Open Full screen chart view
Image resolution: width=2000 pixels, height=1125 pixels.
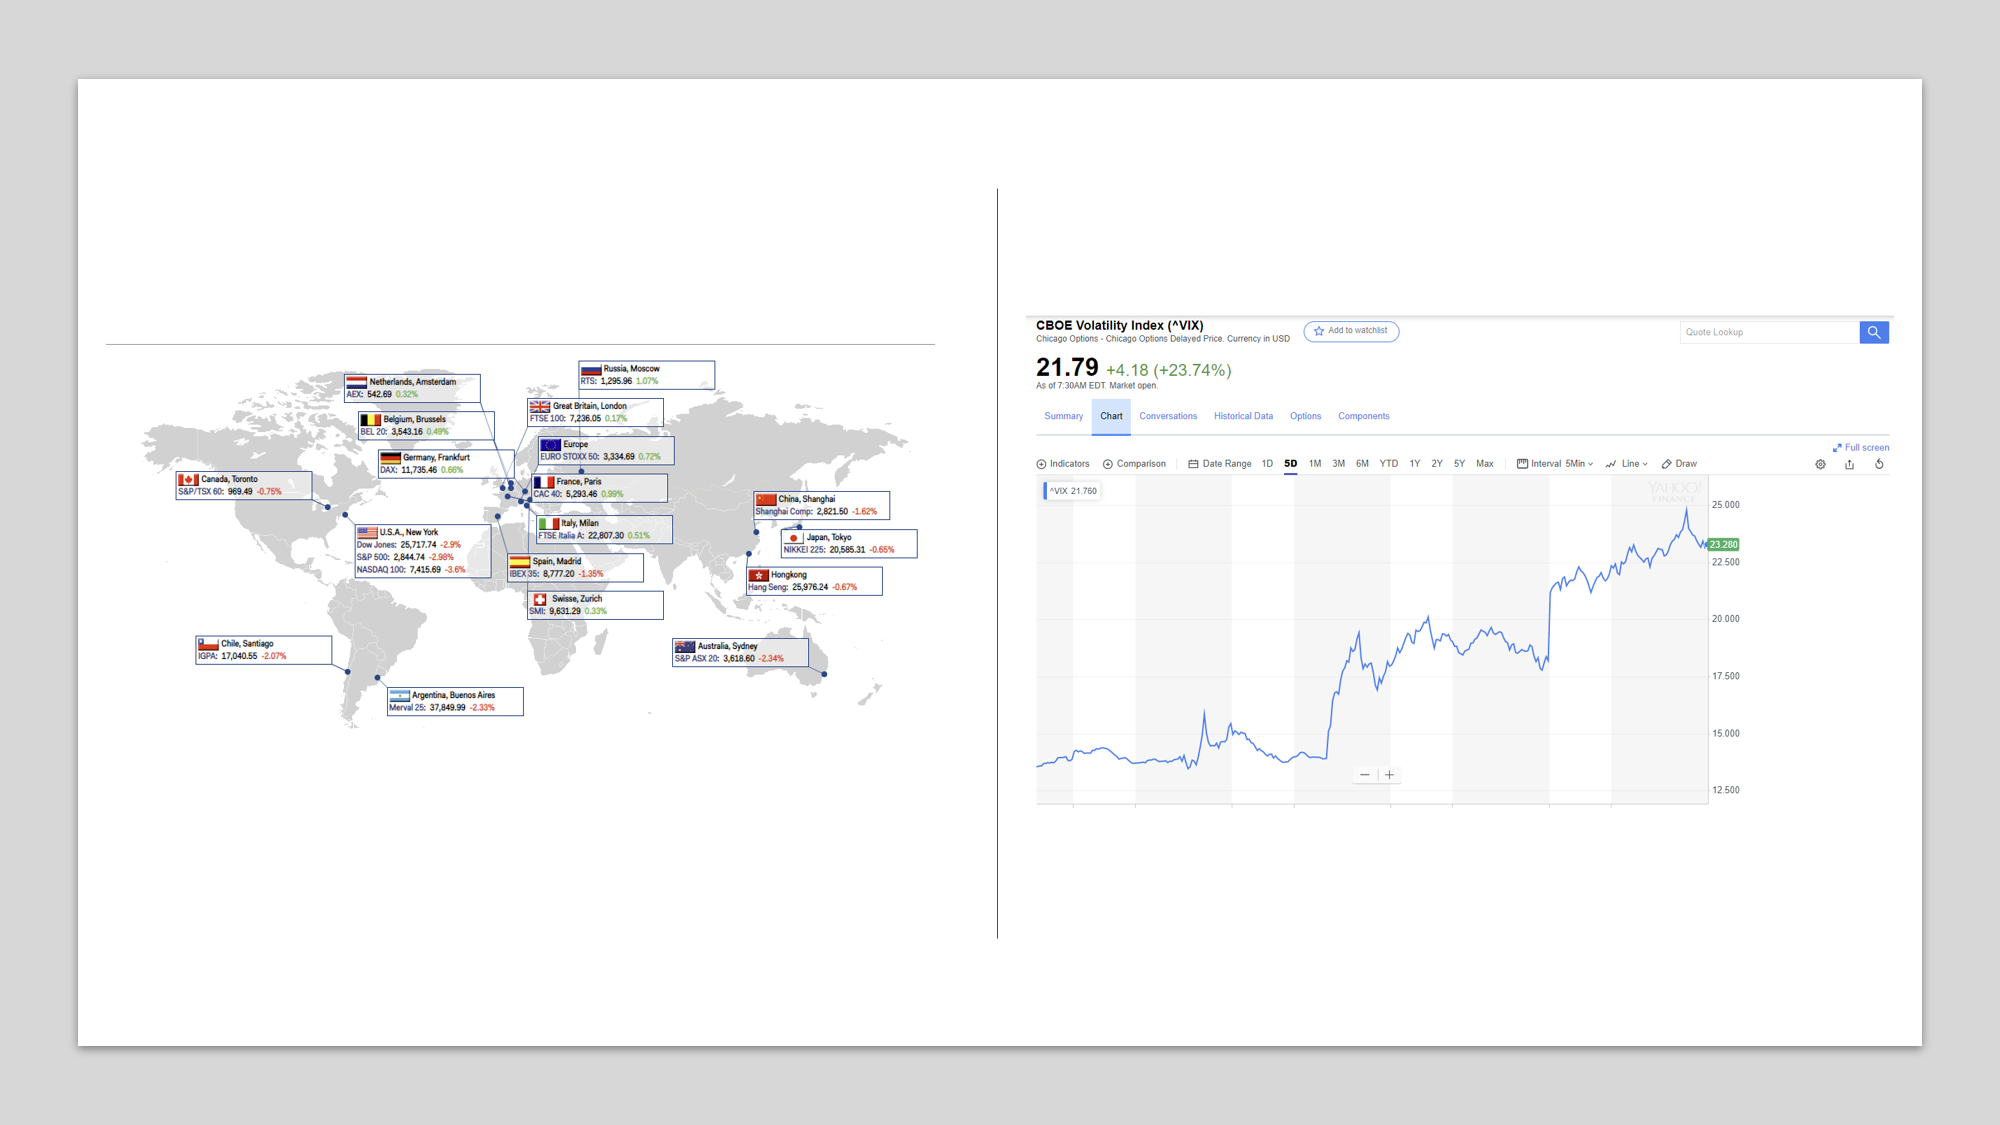[1860, 448]
